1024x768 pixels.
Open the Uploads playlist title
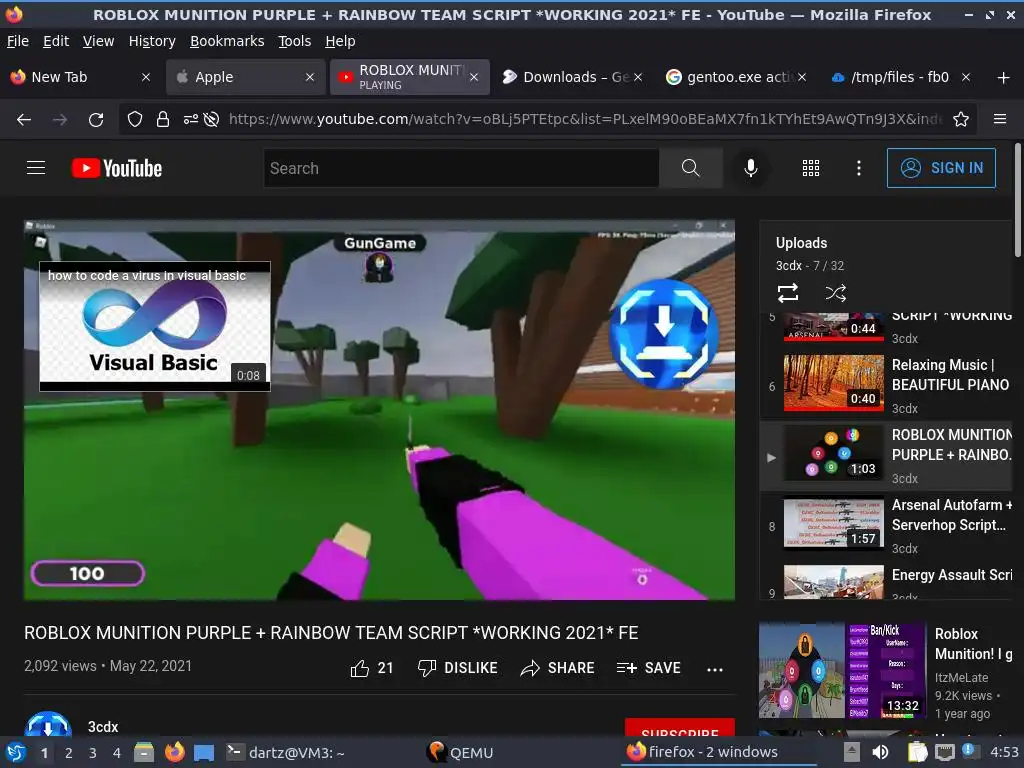(801, 243)
